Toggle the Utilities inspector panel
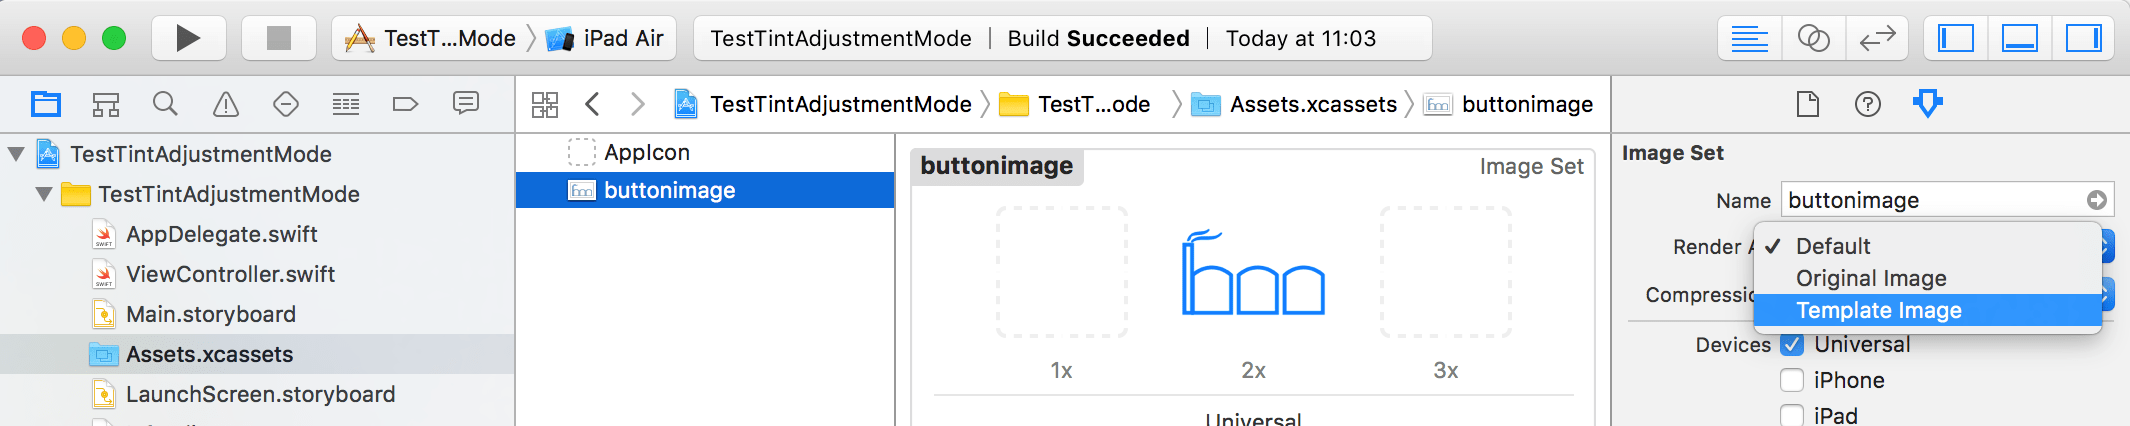2130x426 pixels. (x=2084, y=39)
